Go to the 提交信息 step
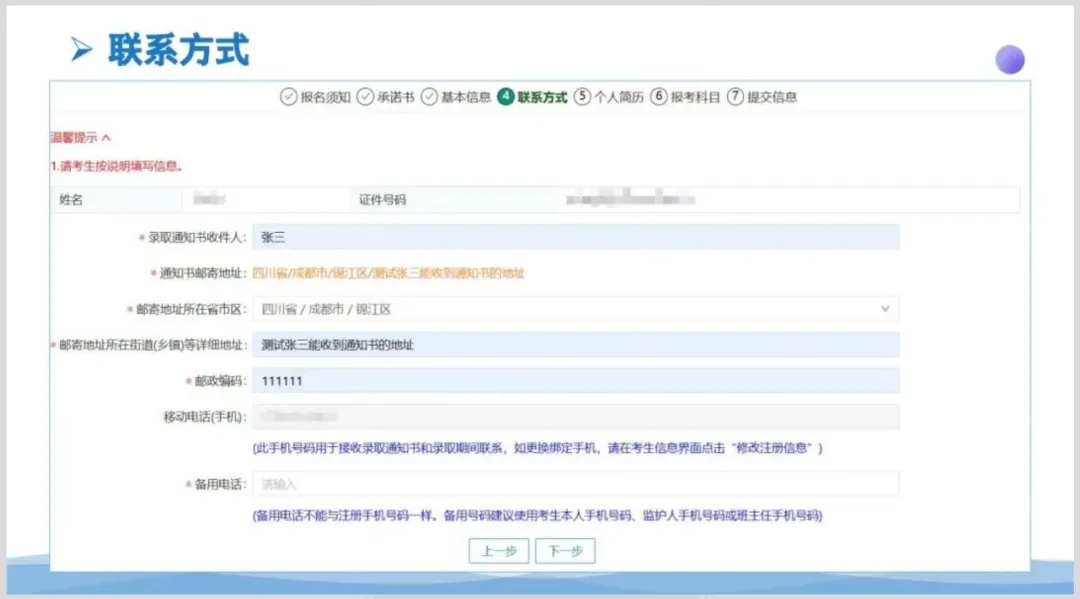The width and height of the screenshot is (1080, 599). pos(771,97)
